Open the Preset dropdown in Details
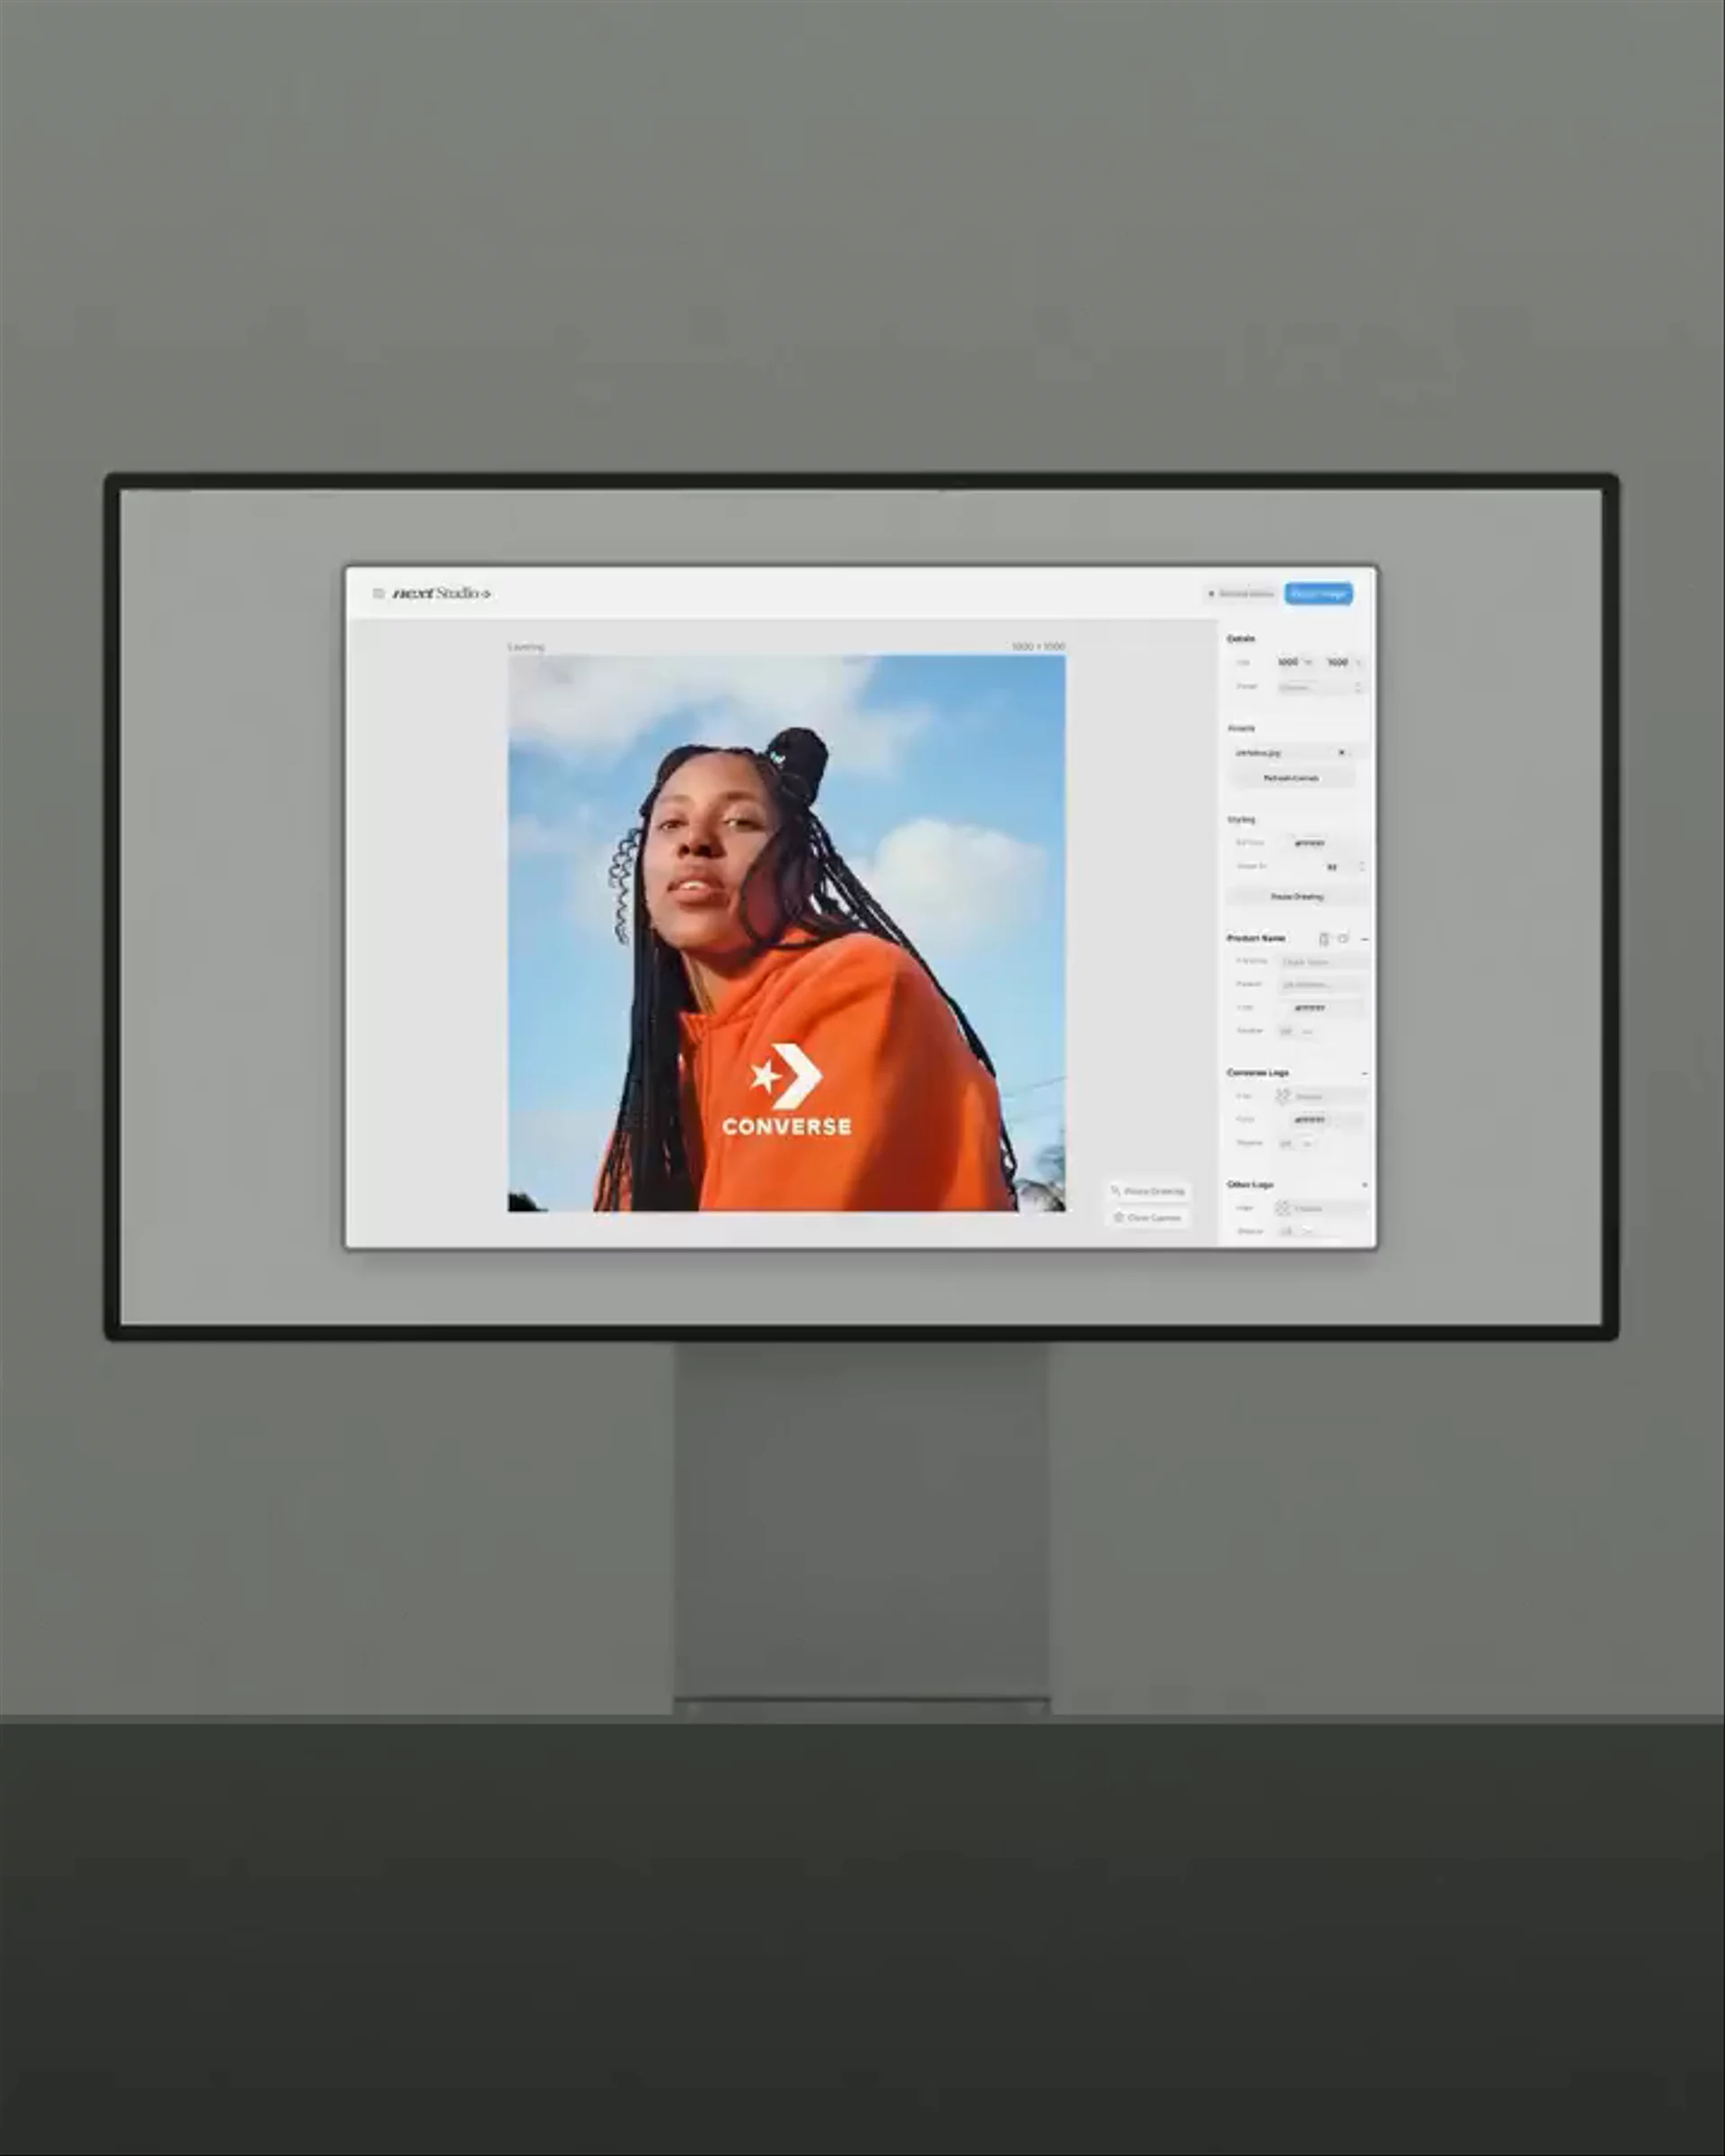Image resolution: width=1725 pixels, height=2156 pixels. tap(1320, 687)
